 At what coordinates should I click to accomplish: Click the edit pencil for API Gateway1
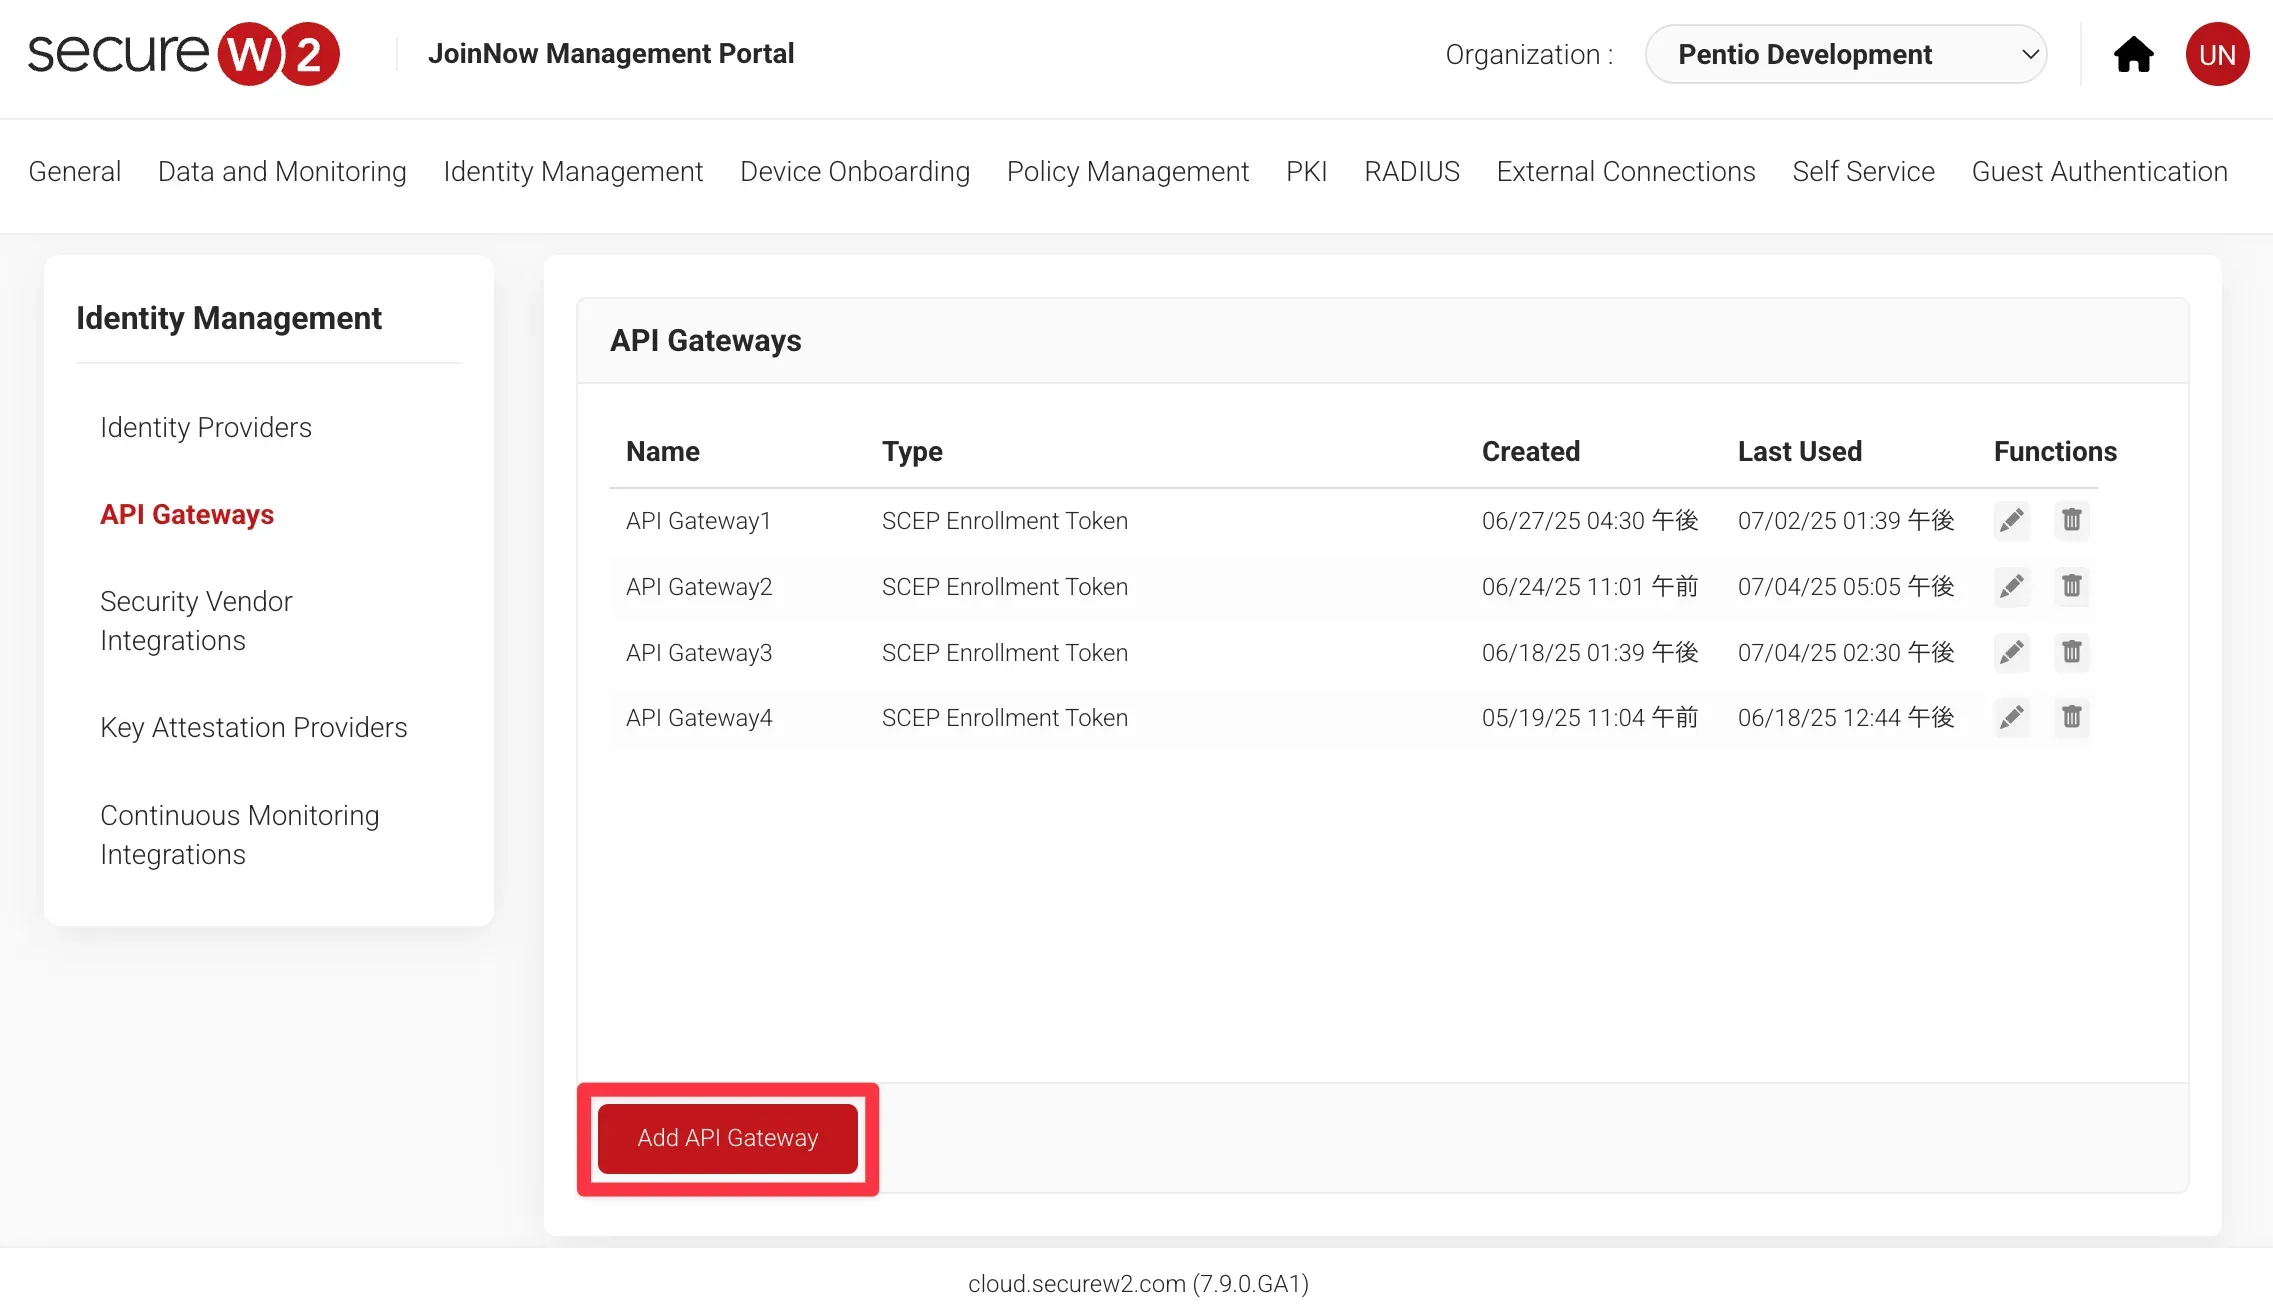point(2011,520)
